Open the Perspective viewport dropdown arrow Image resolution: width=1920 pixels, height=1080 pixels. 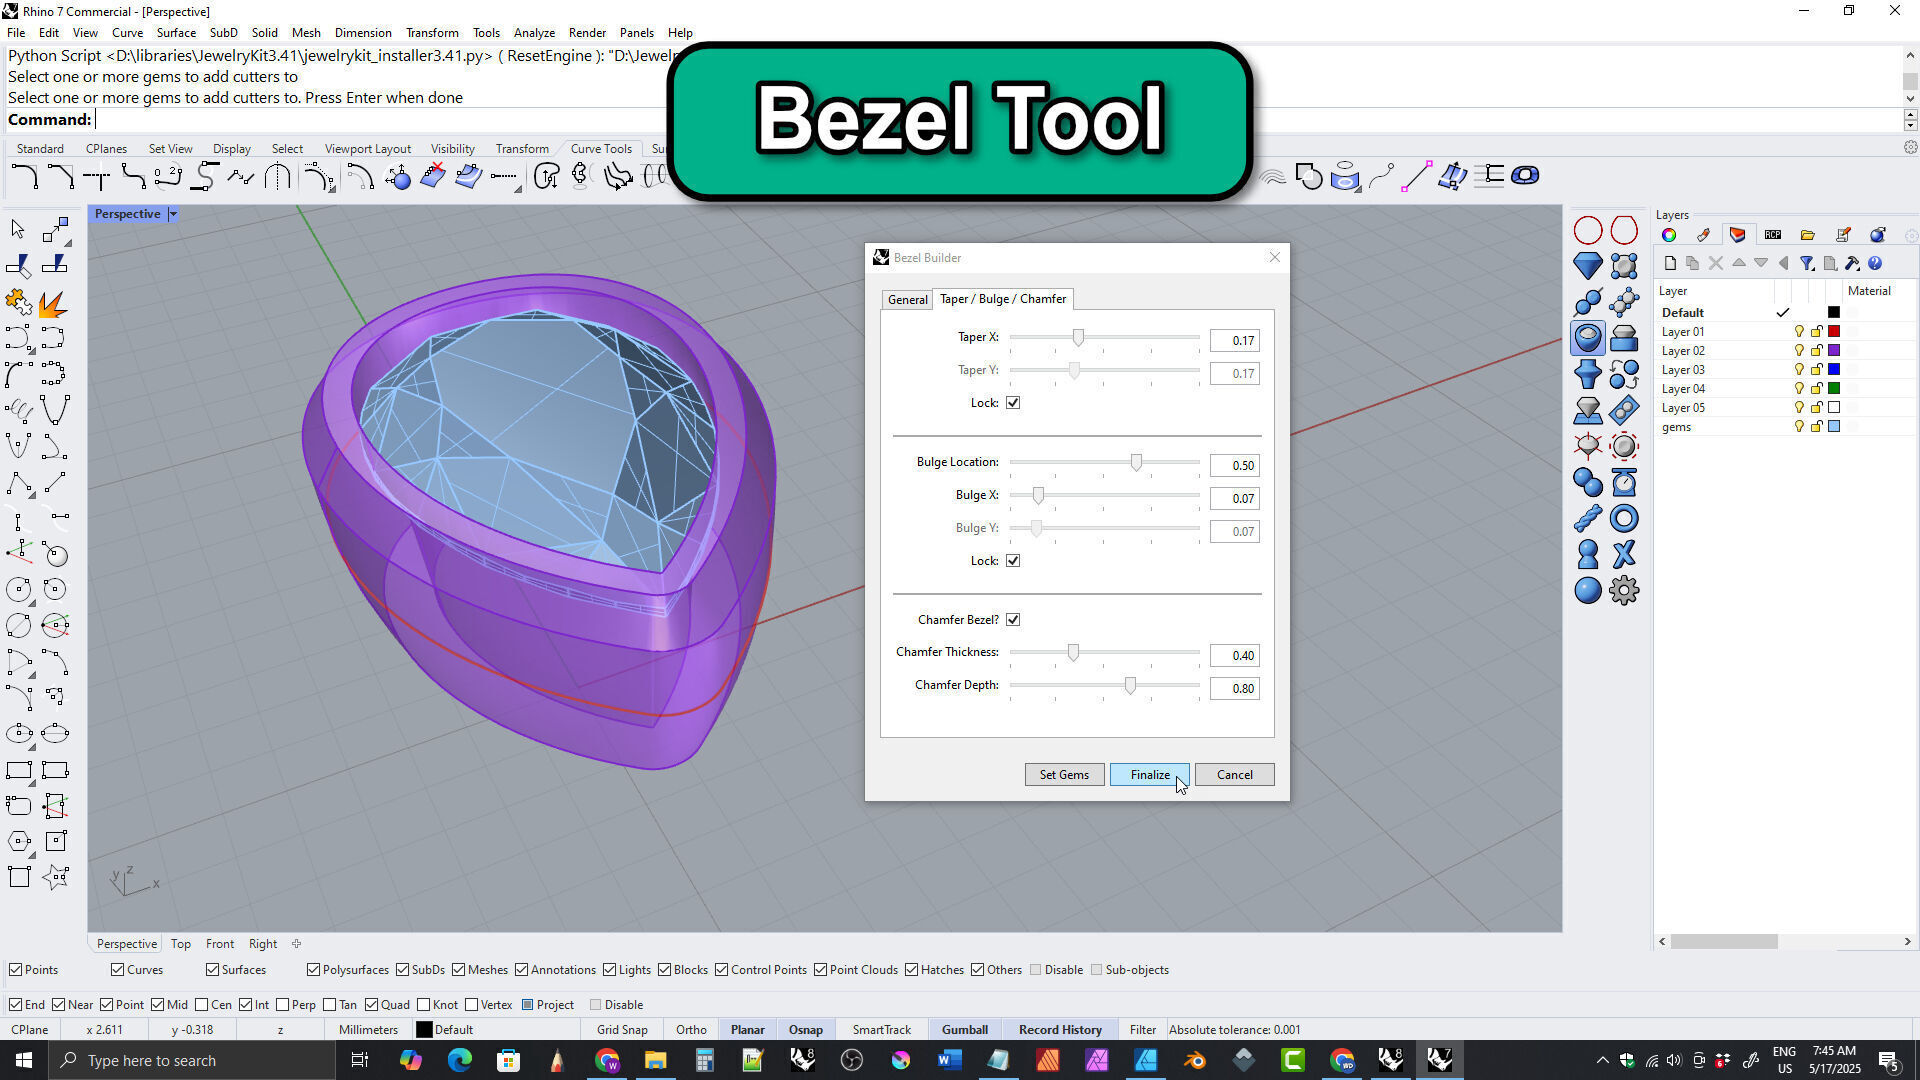(x=173, y=214)
